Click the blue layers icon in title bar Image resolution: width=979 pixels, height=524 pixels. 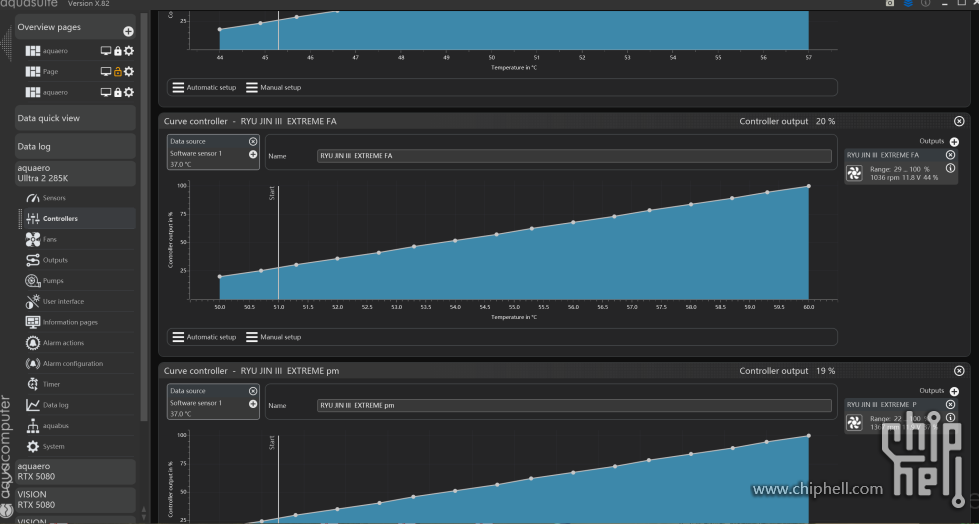[908, 3]
